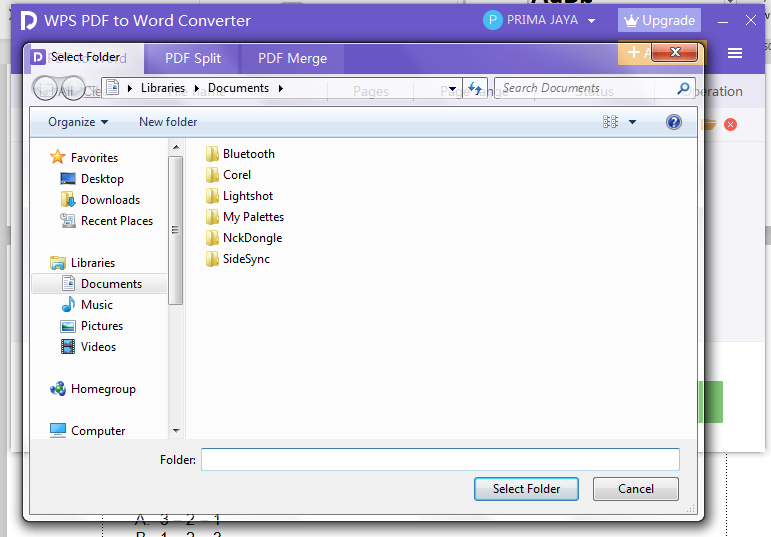Select Computer in the navigation pane
The width and height of the screenshot is (771, 537).
coord(88,431)
